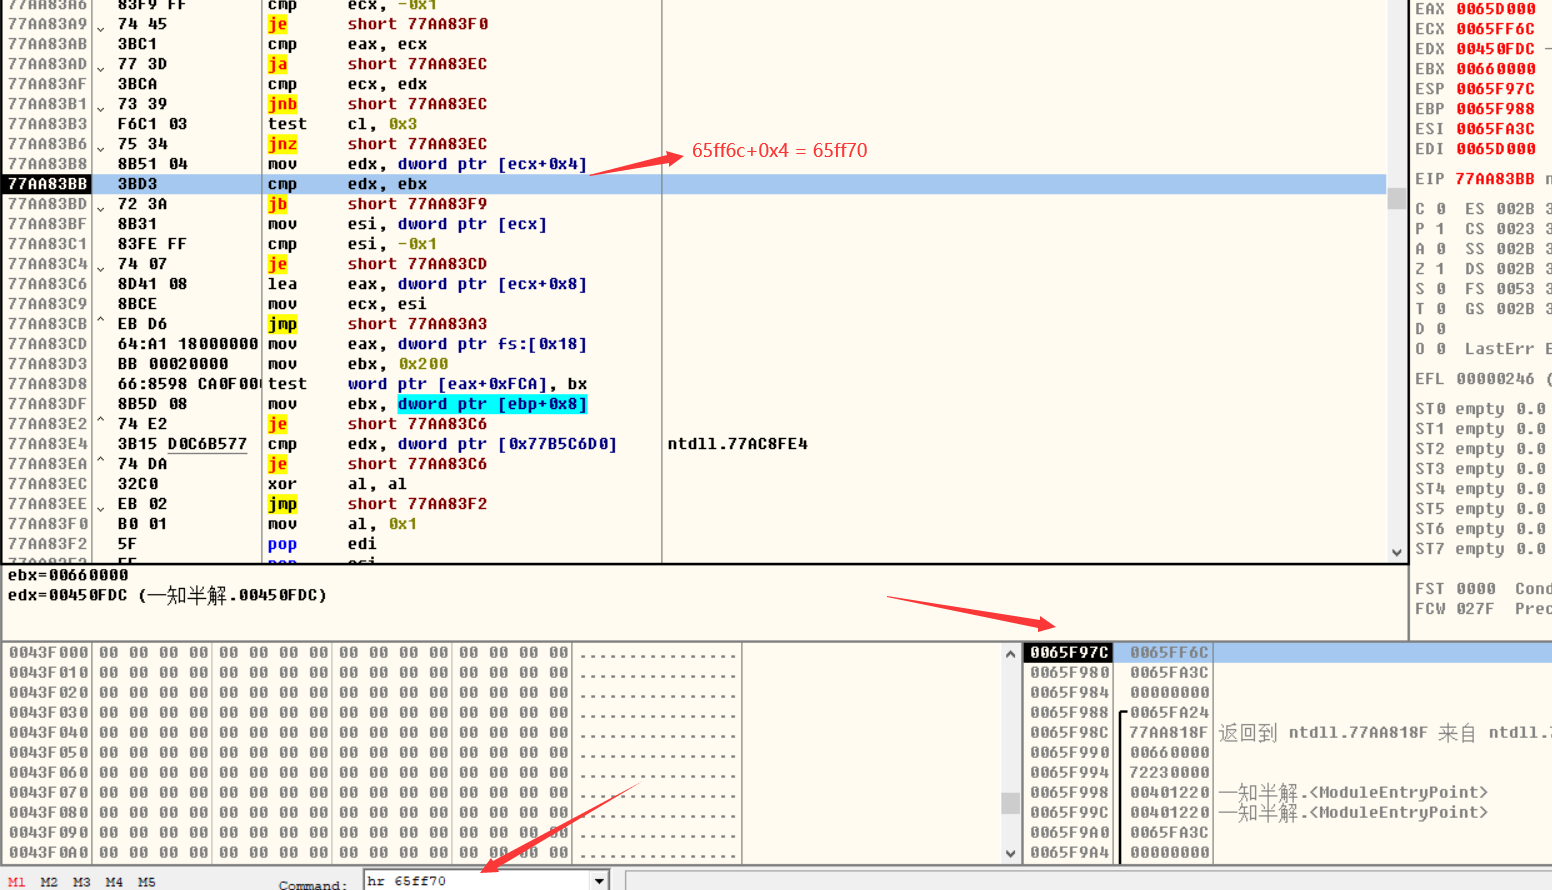
Task: Click the disassembly pane scrollbar thumb
Action: pyautogui.click(x=1397, y=198)
